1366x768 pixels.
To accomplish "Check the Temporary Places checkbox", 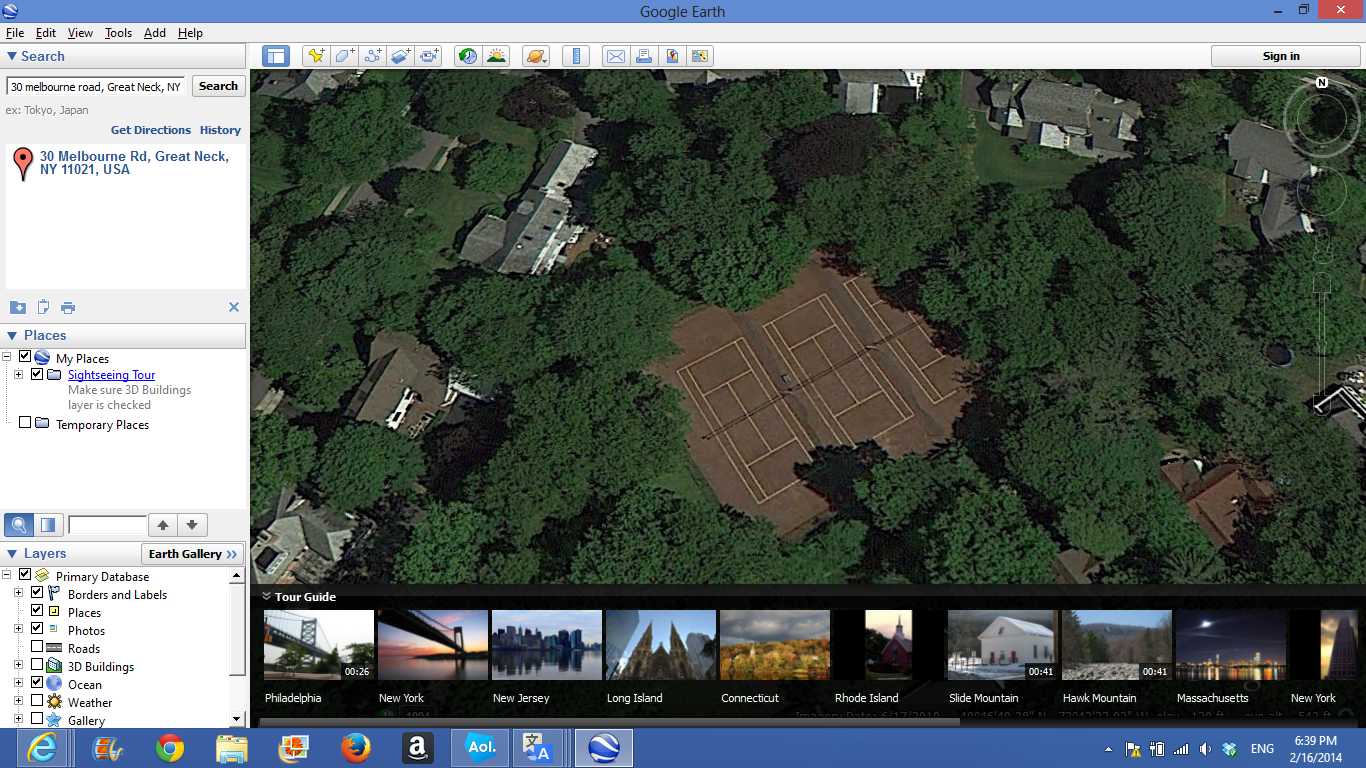I will tap(25, 424).
